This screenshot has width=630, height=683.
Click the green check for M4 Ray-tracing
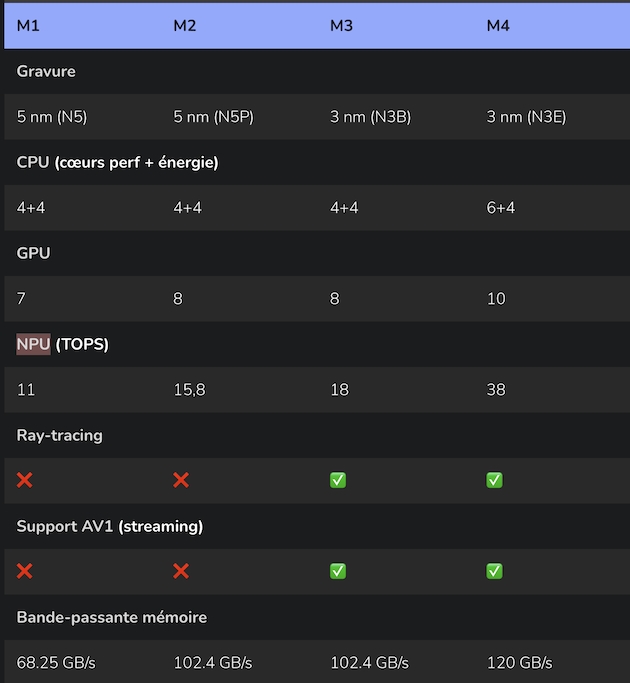coord(494,480)
